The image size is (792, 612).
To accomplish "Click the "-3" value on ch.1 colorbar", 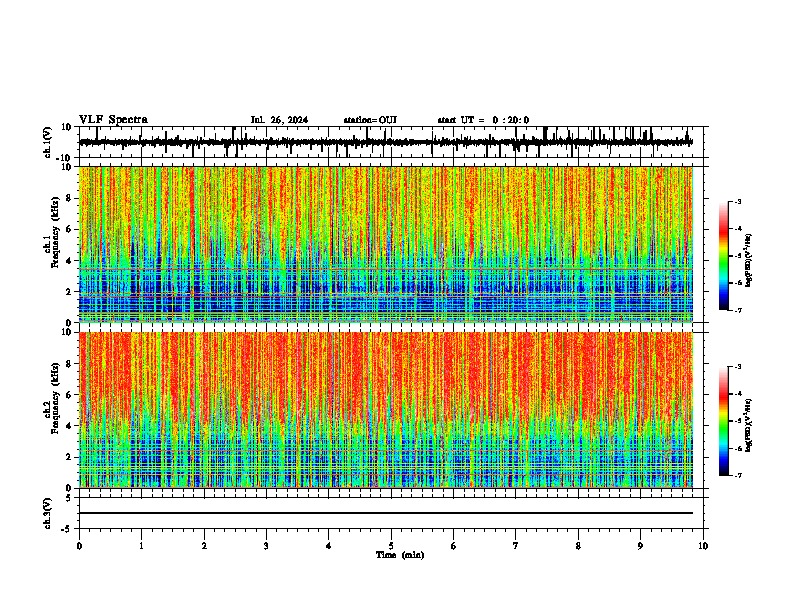I will 738,201.
